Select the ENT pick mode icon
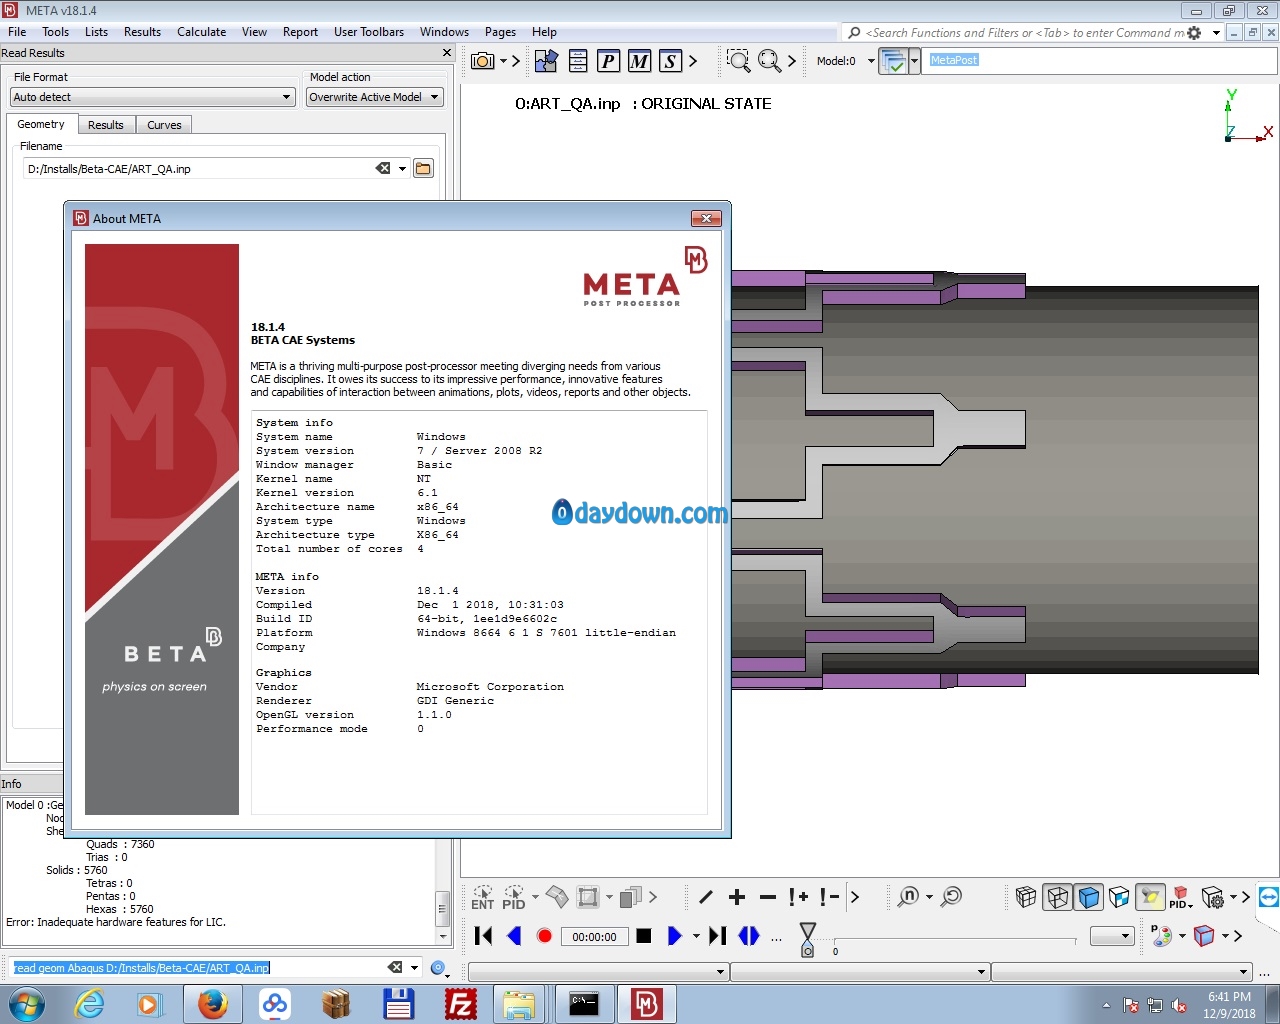The image size is (1280, 1024). (x=483, y=897)
